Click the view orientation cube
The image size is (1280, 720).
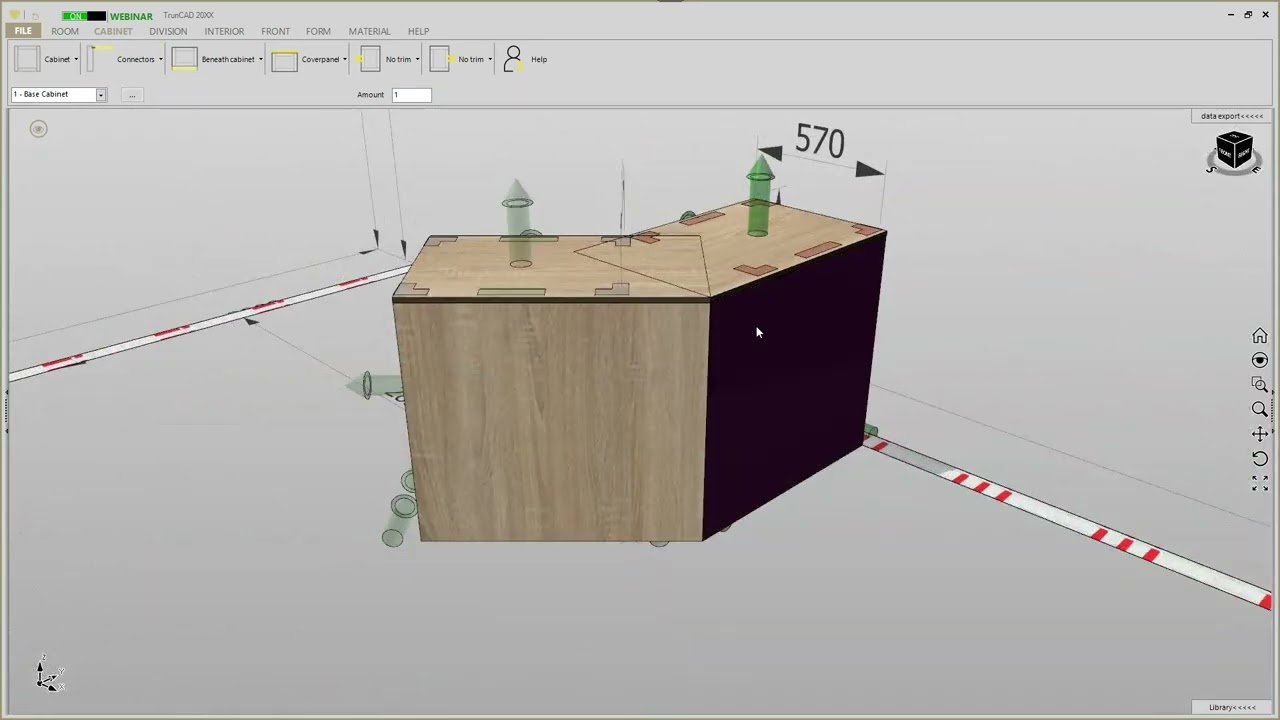1234,152
